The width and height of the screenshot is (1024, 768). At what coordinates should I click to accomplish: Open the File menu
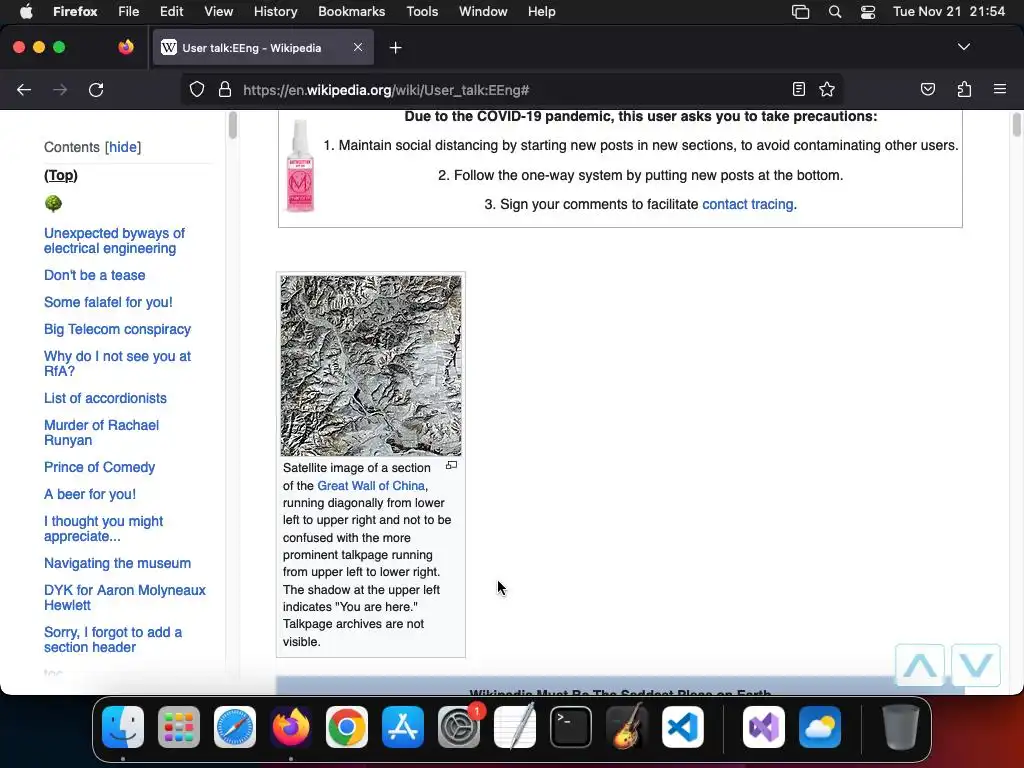pos(129,11)
